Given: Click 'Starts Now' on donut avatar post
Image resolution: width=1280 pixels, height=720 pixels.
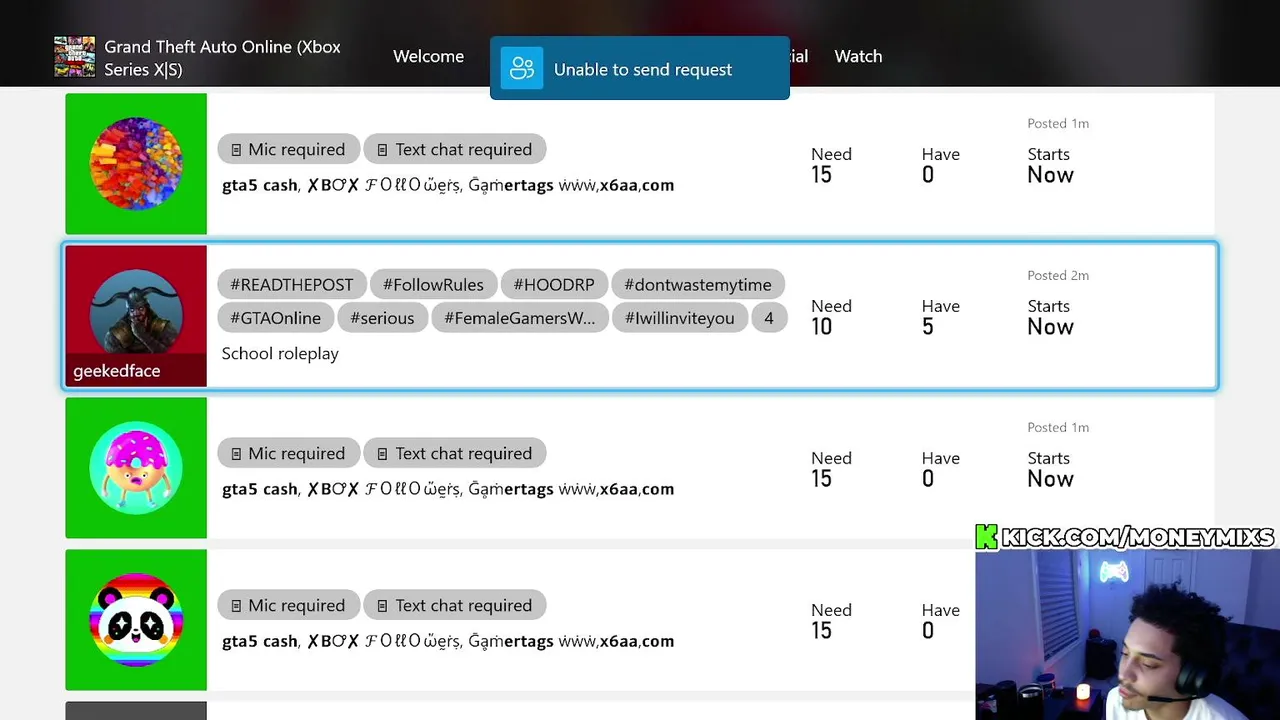Looking at the screenshot, I should 1050,469.
